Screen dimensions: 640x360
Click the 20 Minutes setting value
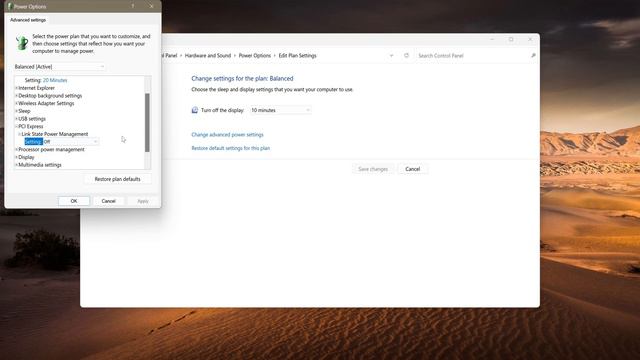click(x=55, y=80)
